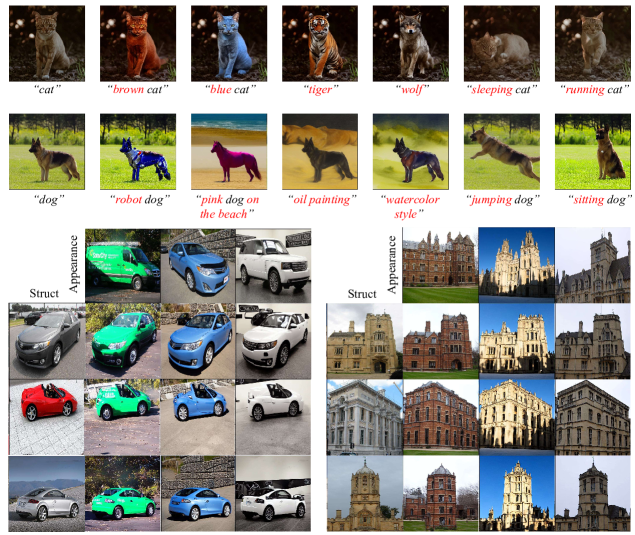This screenshot has height=535, width=635.
Task: Click the "running cat" caption
Action: point(595,90)
